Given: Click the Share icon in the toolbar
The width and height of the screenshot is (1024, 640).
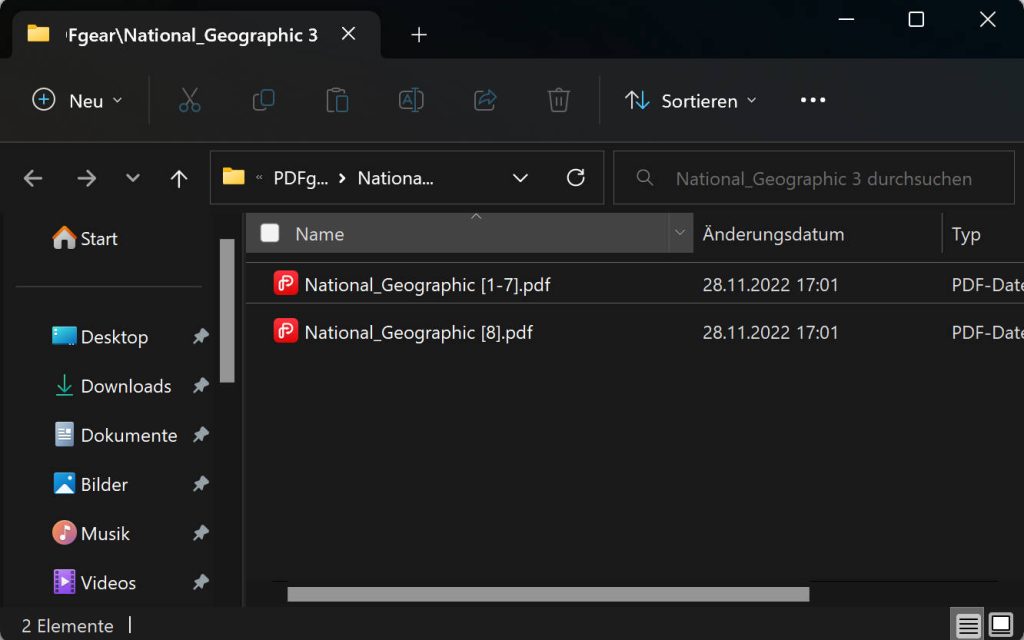Looking at the screenshot, I should pyautogui.click(x=485, y=100).
